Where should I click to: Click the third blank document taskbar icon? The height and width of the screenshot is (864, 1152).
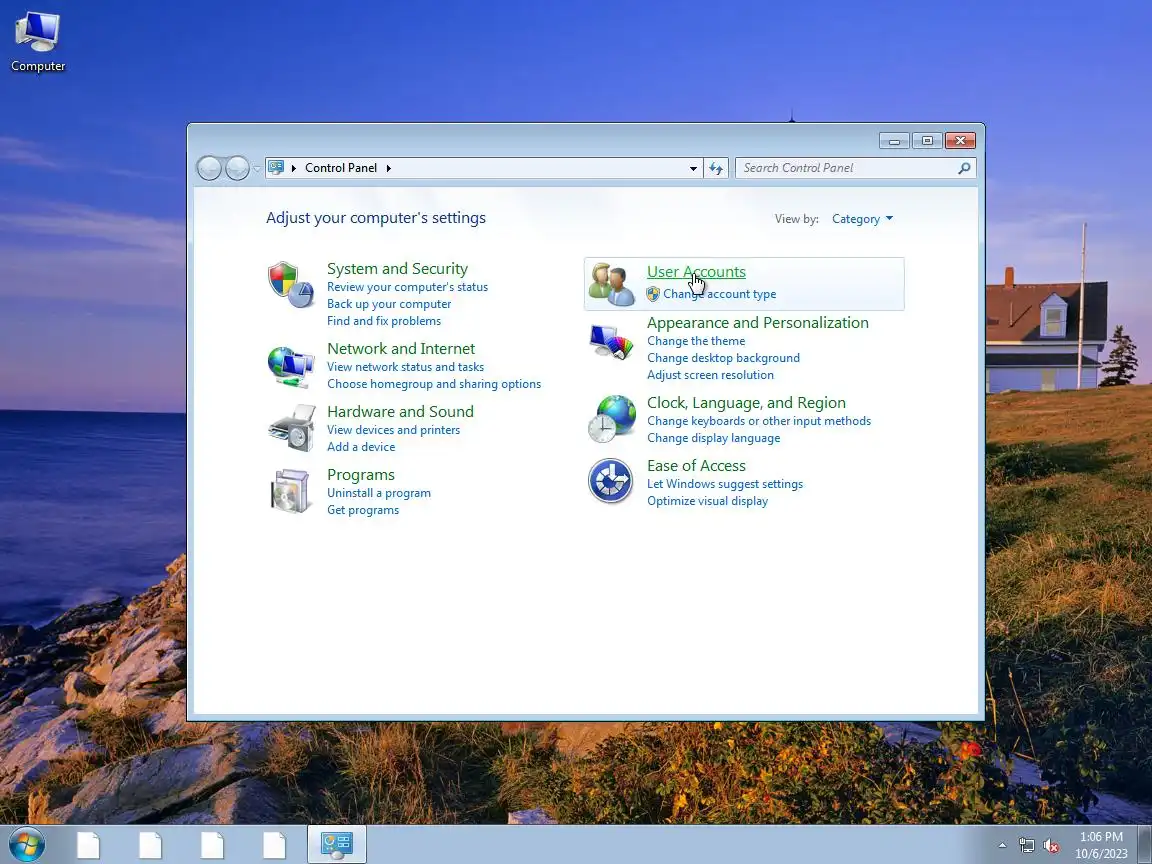click(212, 845)
